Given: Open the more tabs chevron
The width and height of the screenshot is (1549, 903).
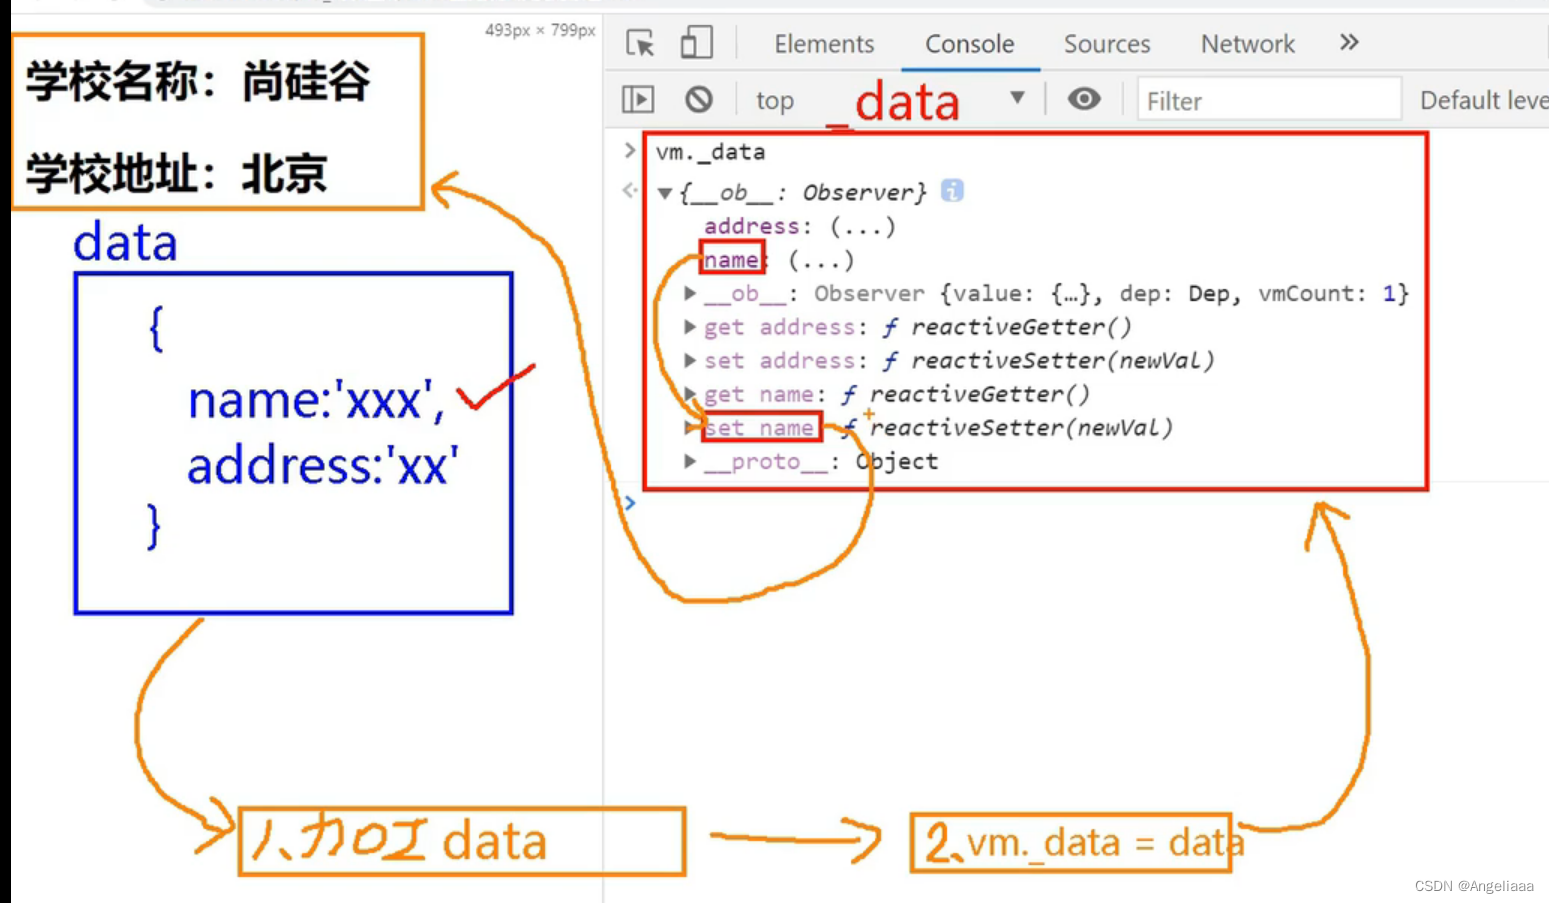Looking at the screenshot, I should pos(1349,42).
